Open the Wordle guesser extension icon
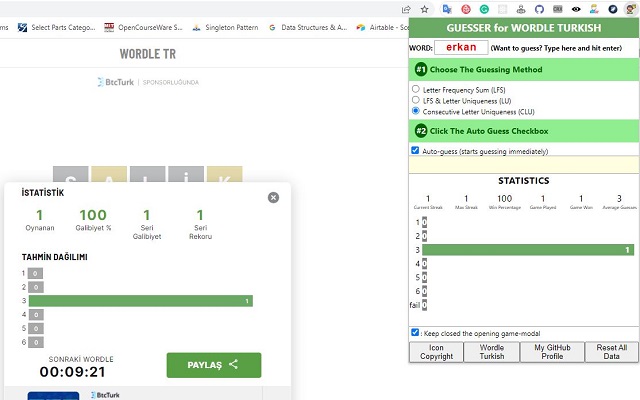 (x=631, y=9)
